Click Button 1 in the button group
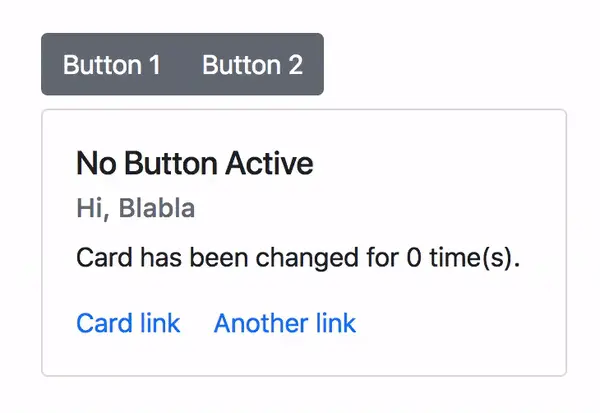The width and height of the screenshot is (600, 413). 111,65
